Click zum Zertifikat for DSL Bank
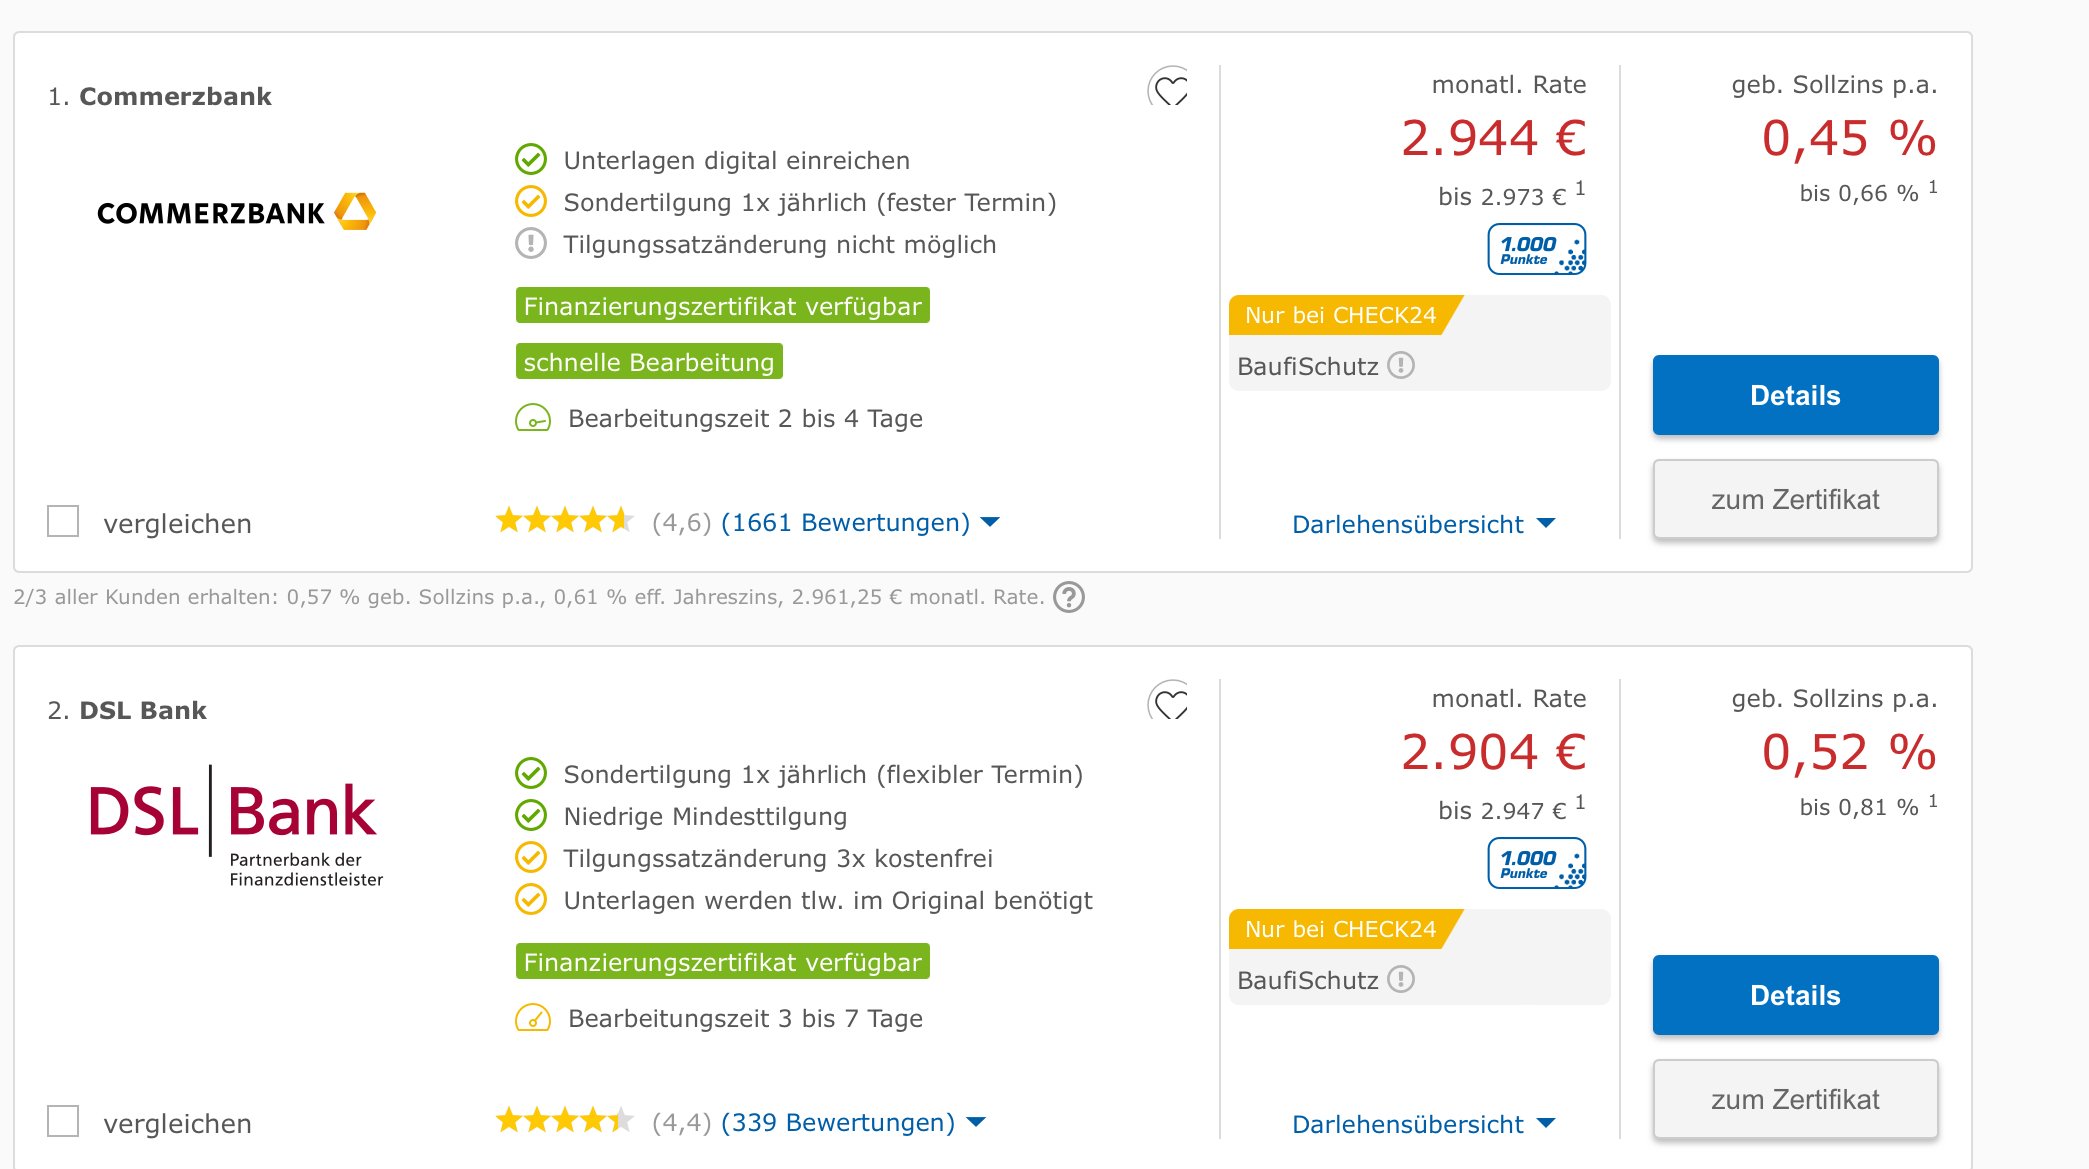The height and width of the screenshot is (1169, 2089). 1795,1099
